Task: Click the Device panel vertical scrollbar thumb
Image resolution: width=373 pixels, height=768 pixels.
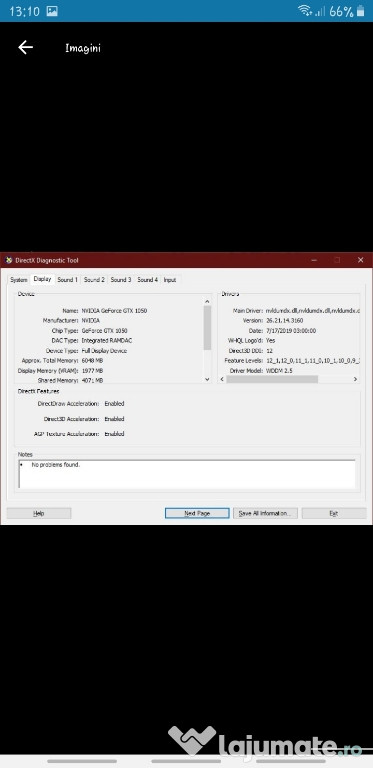Action: click(207, 328)
